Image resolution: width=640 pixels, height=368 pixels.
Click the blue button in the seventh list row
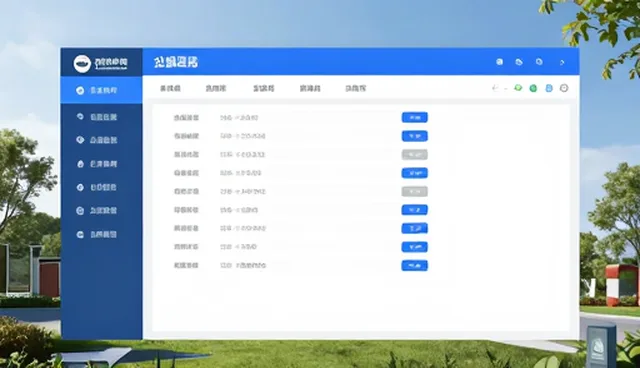click(415, 228)
